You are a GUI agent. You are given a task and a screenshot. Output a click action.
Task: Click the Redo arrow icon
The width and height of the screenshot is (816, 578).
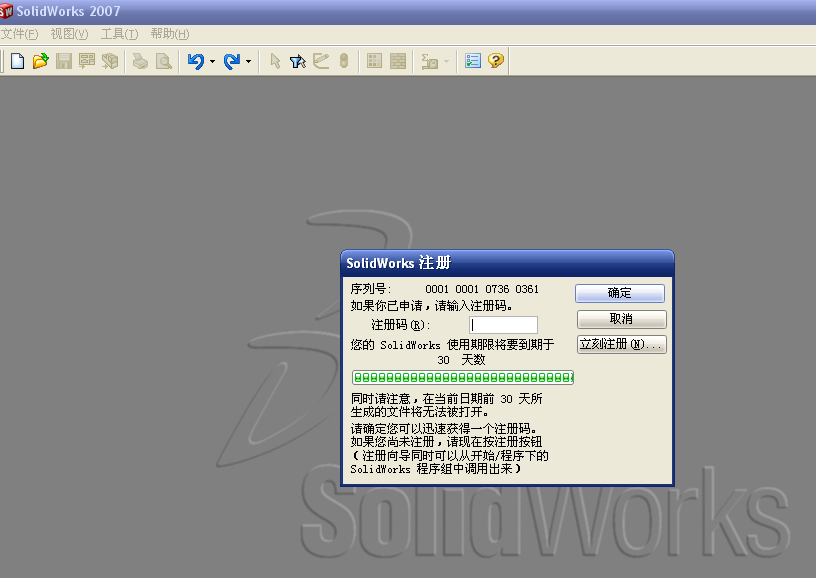(x=232, y=61)
